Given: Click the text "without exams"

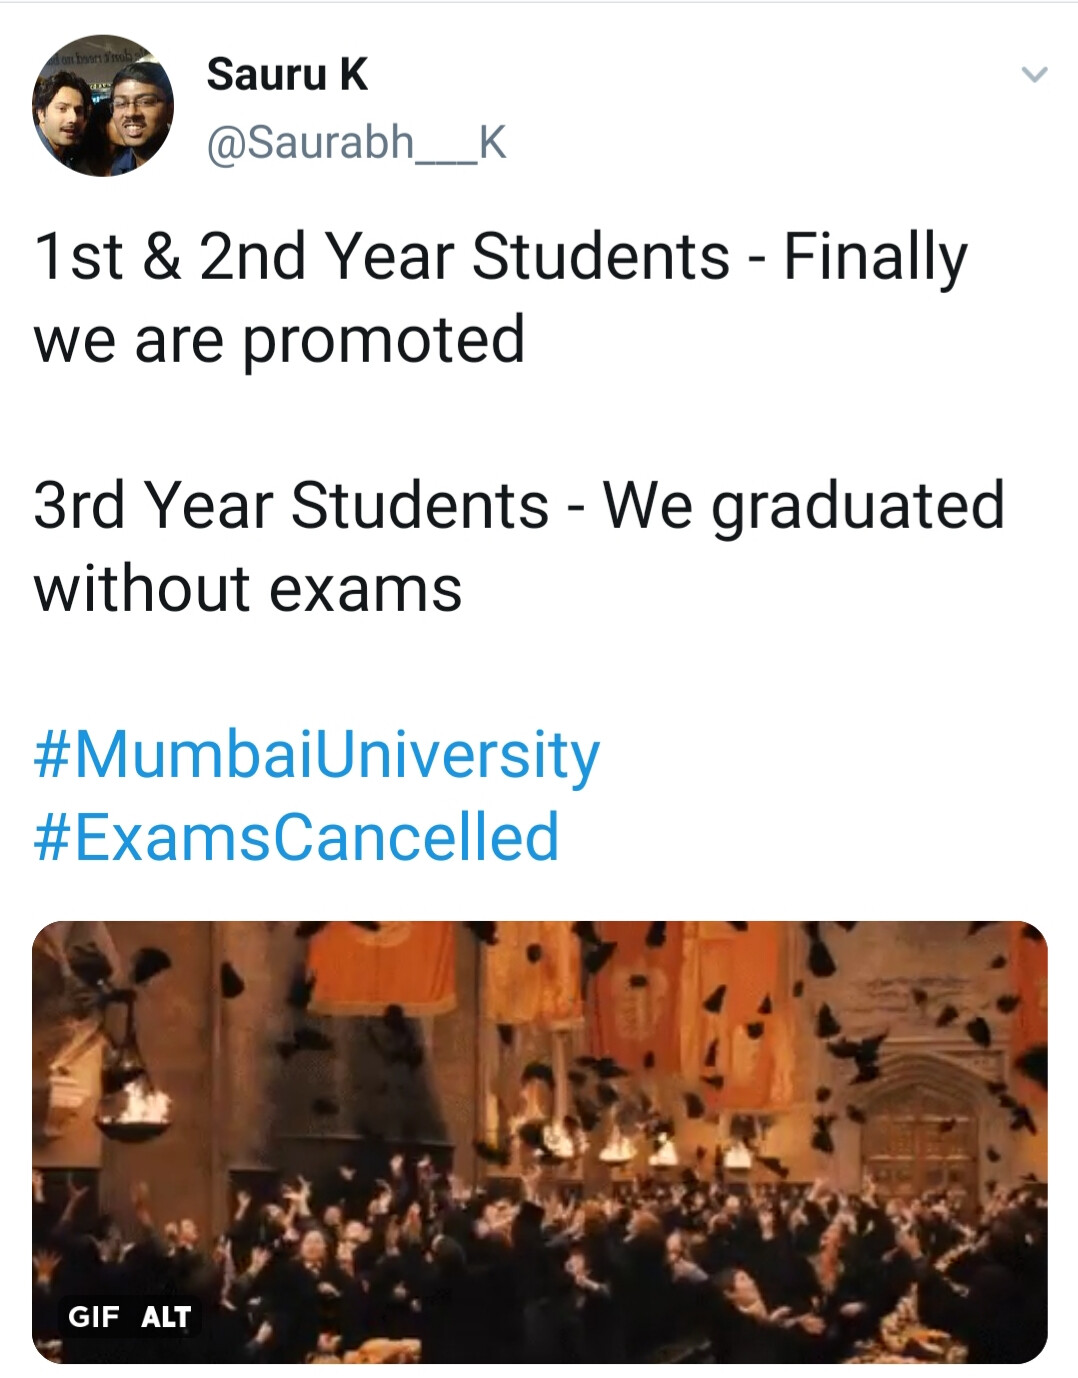Looking at the screenshot, I should 248,588.
